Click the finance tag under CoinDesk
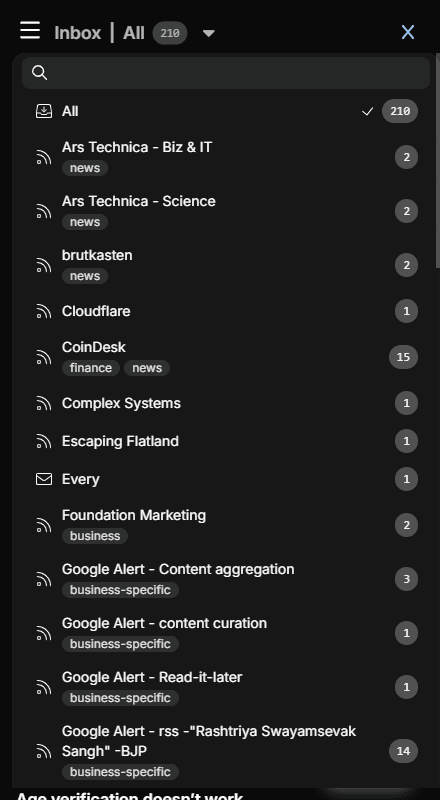Viewport: 440px width, 800px height. 91,368
